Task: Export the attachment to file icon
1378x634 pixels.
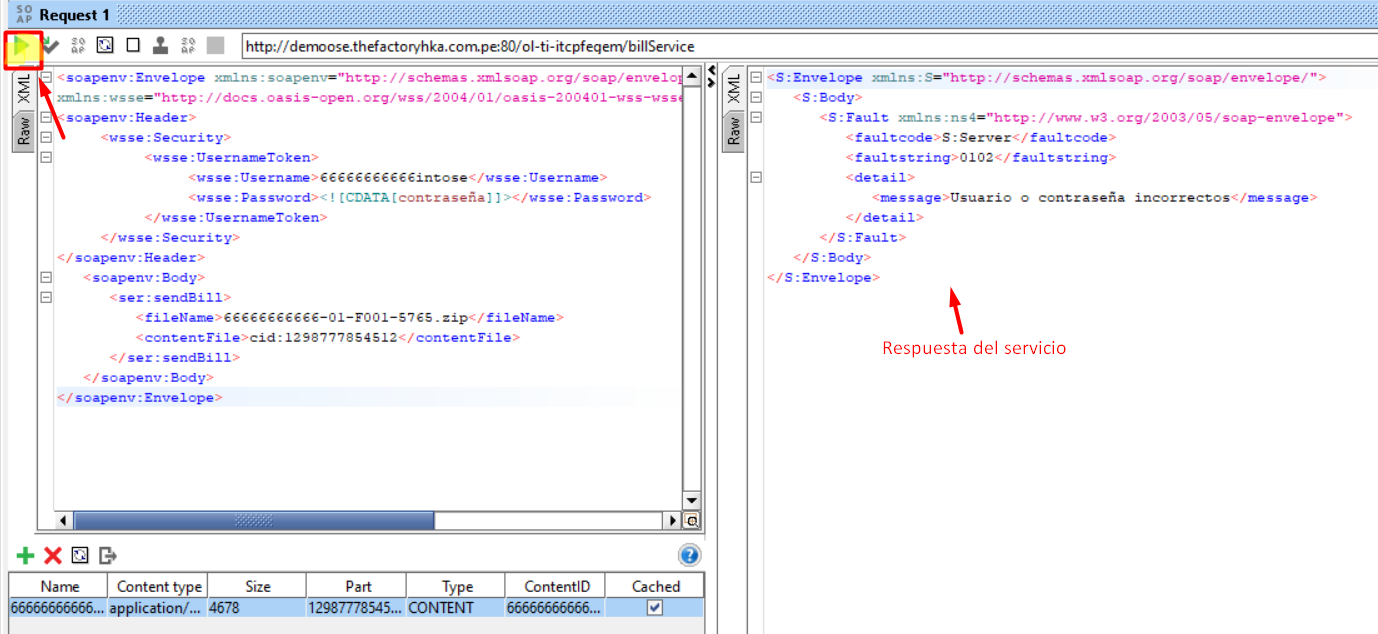Action: [x=108, y=555]
